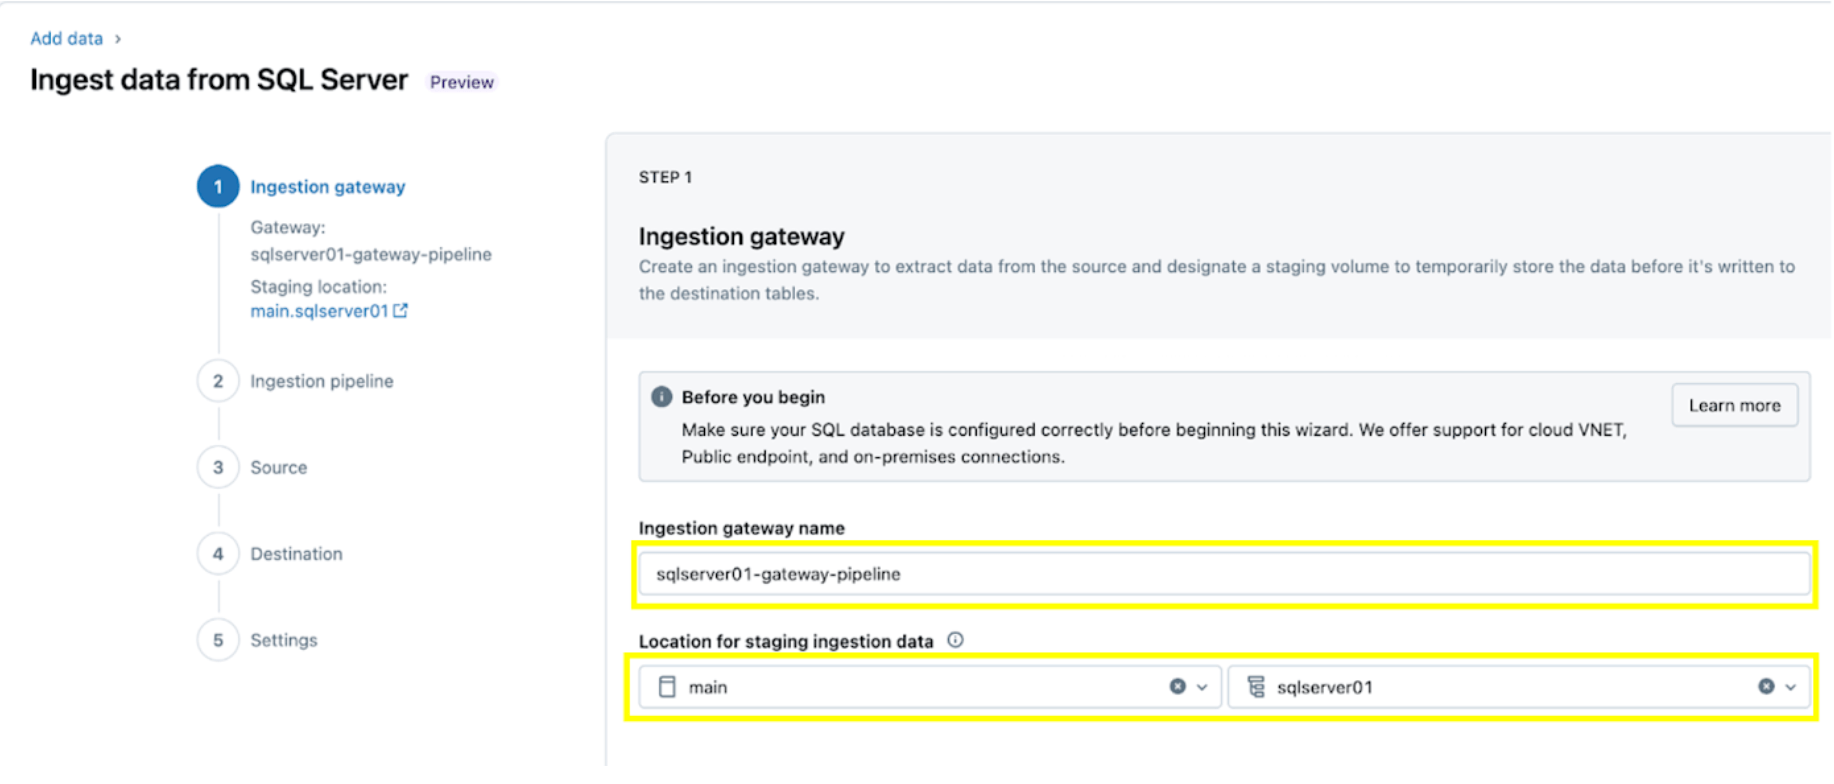Click the step 1 circle icon
Image resolution: width=1834 pixels, height=784 pixels.
(x=217, y=187)
